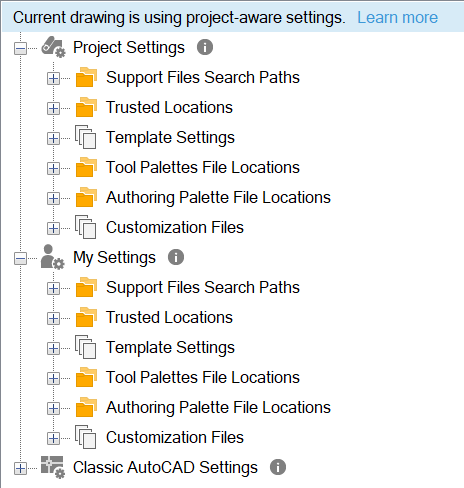
Task: Click folder icon of Project Settings Support Files Search Paths
Action: click(86, 77)
